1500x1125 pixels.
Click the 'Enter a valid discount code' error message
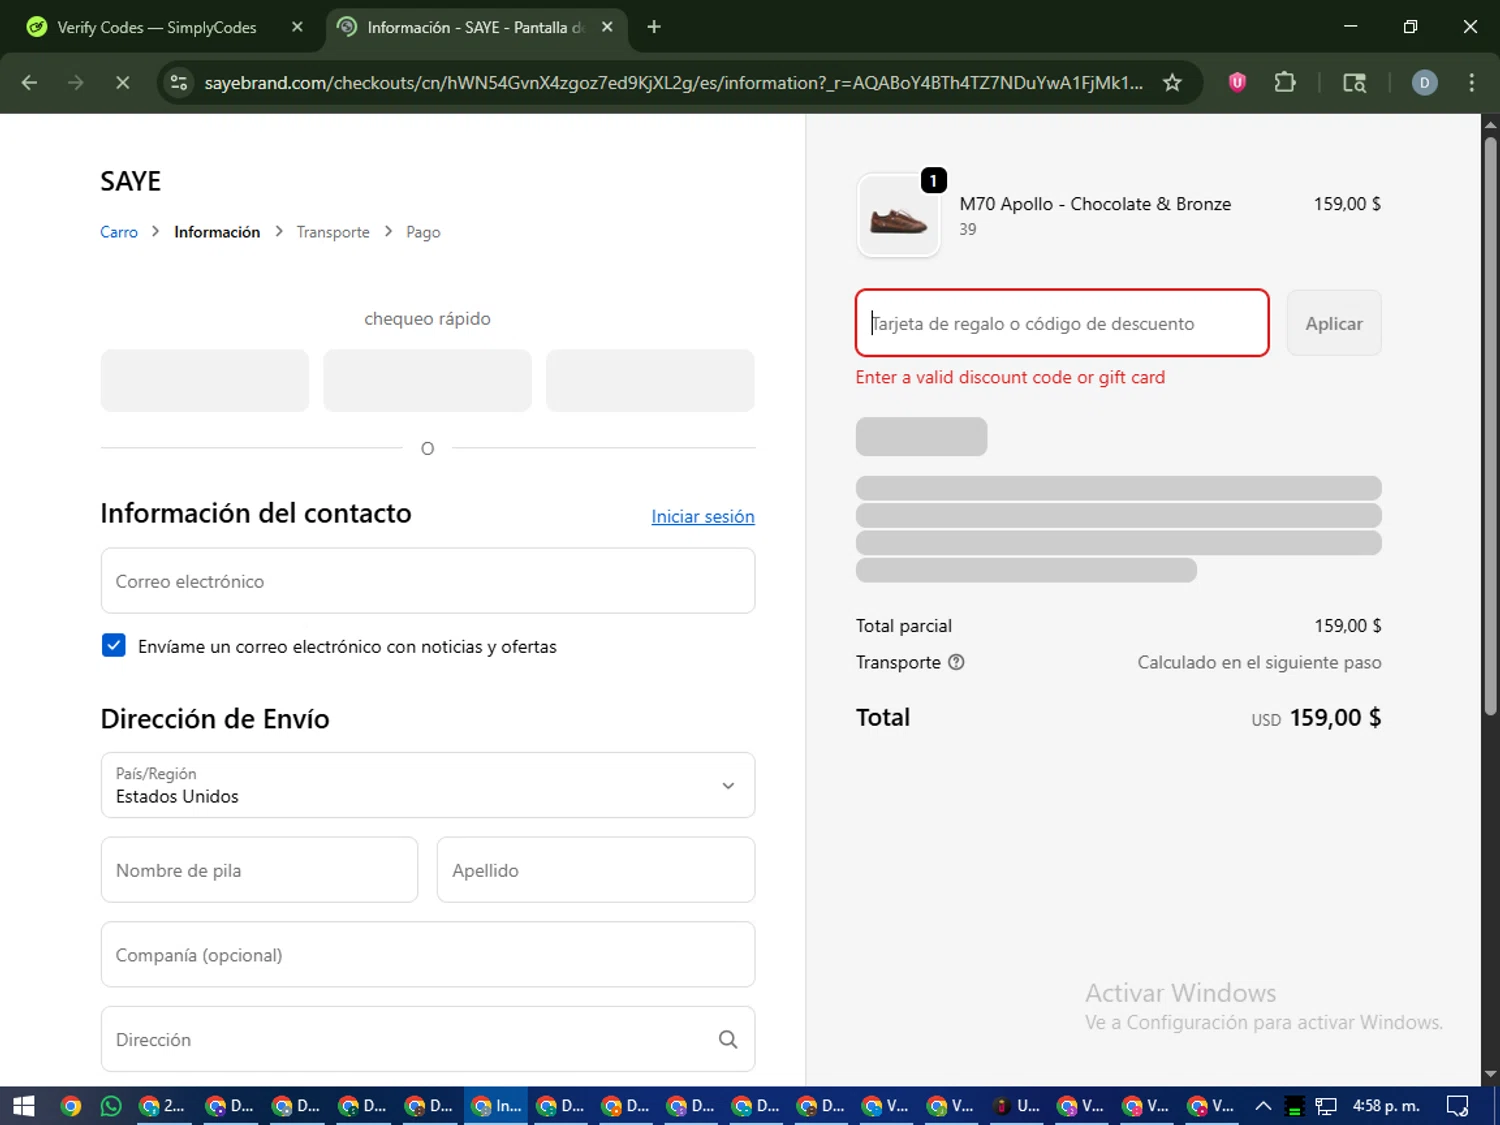(x=1010, y=377)
